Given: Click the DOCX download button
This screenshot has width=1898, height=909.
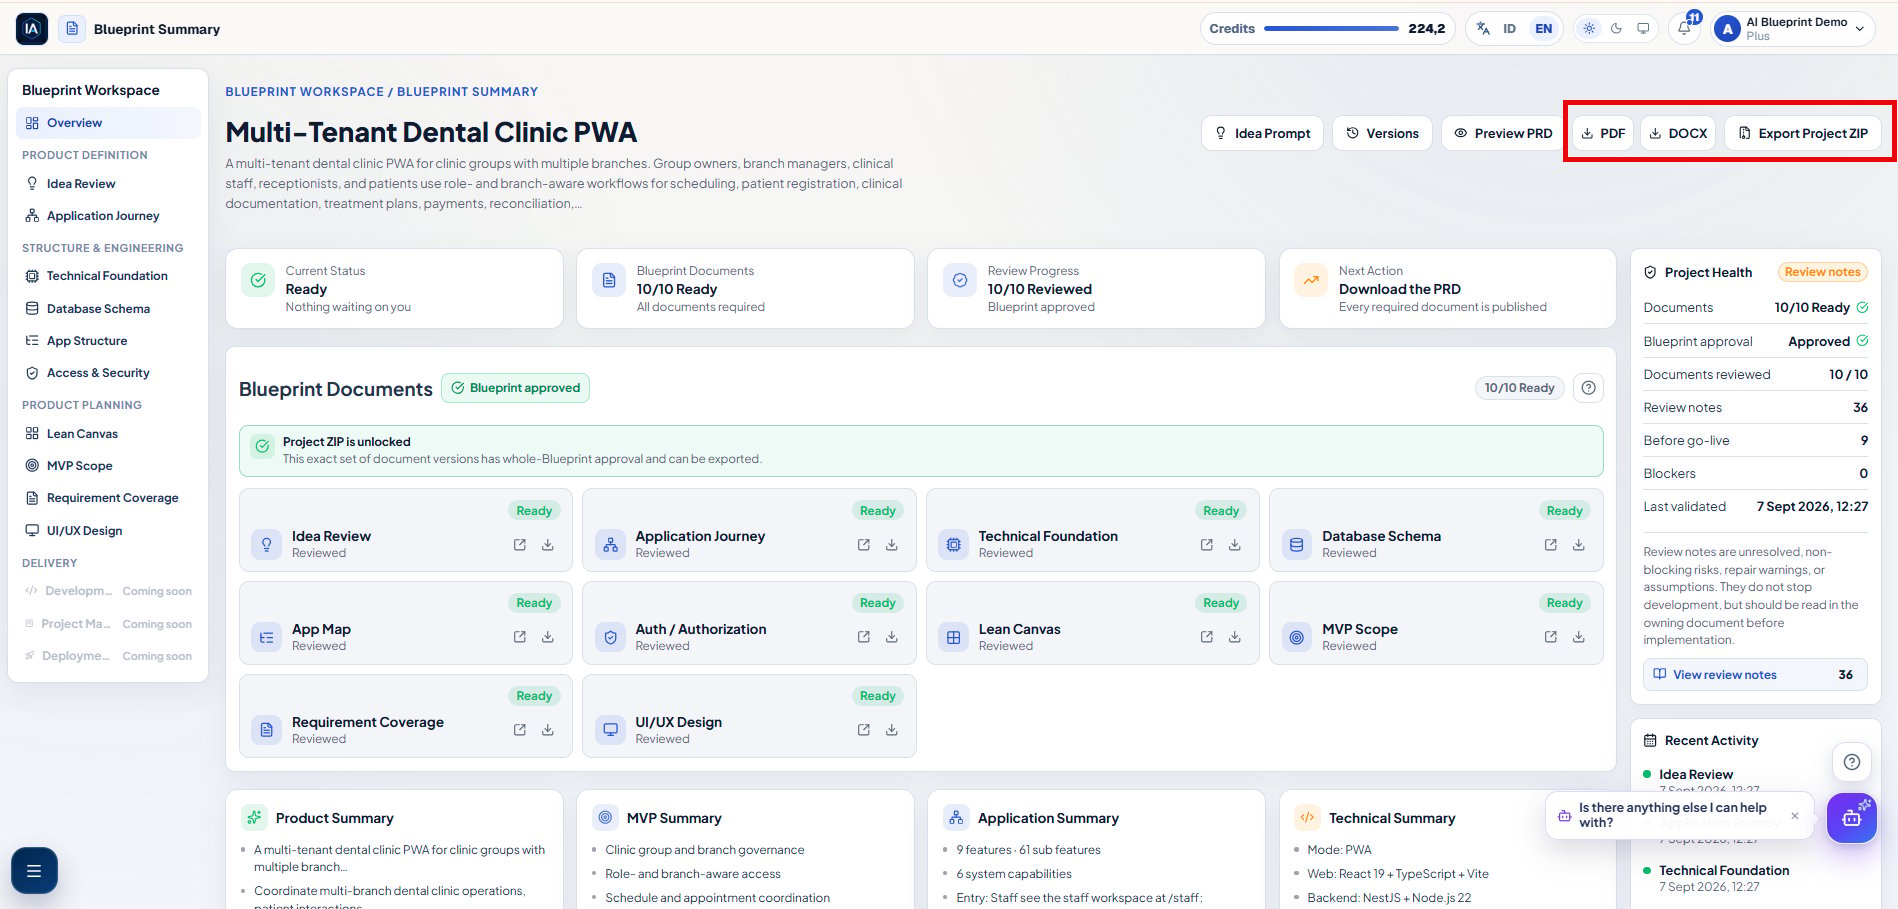Looking at the screenshot, I should coord(1678,133).
